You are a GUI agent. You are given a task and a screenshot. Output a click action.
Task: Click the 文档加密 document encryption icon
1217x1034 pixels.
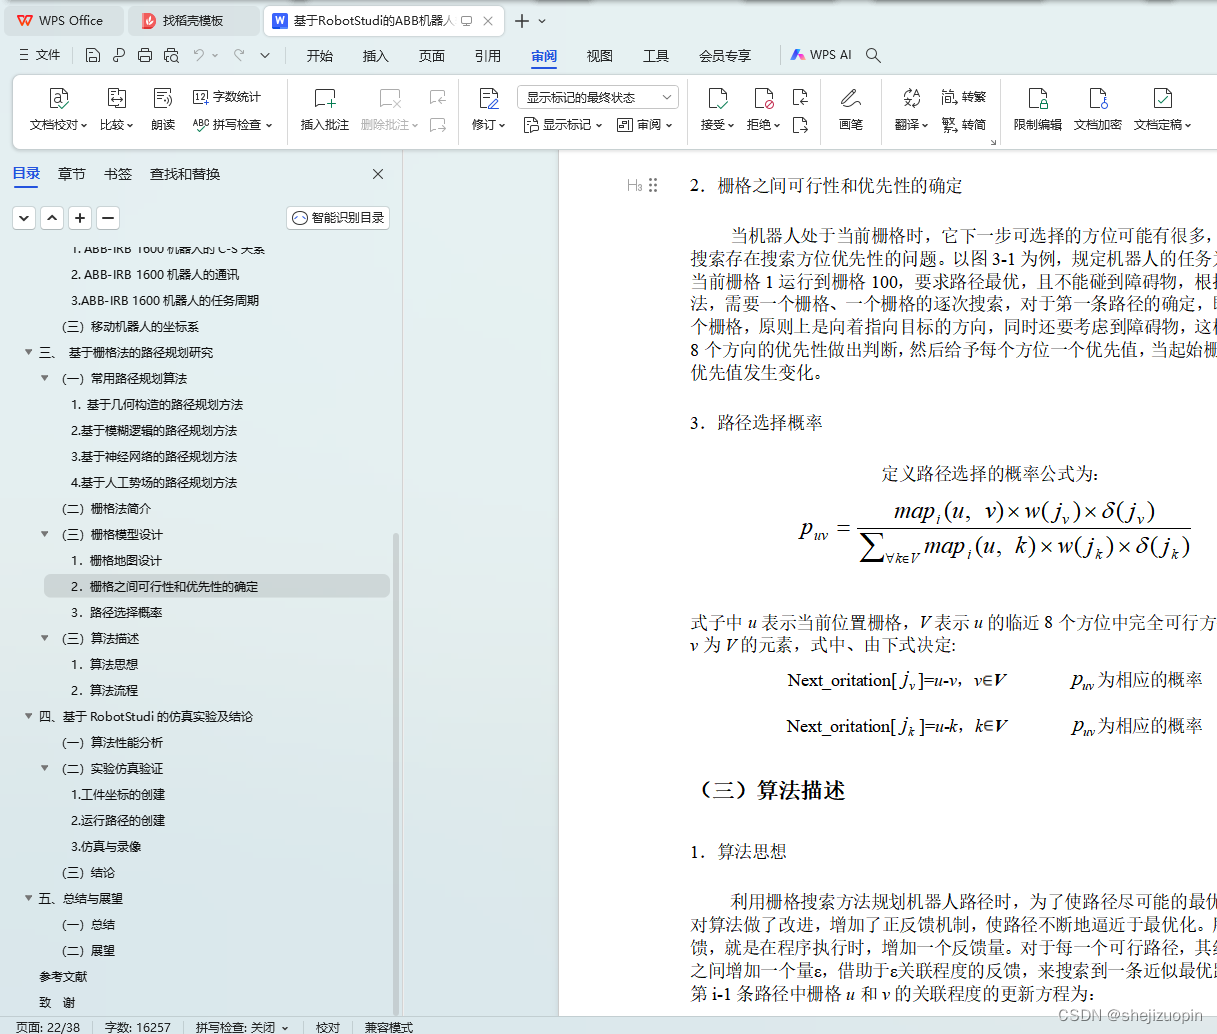point(1098,98)
